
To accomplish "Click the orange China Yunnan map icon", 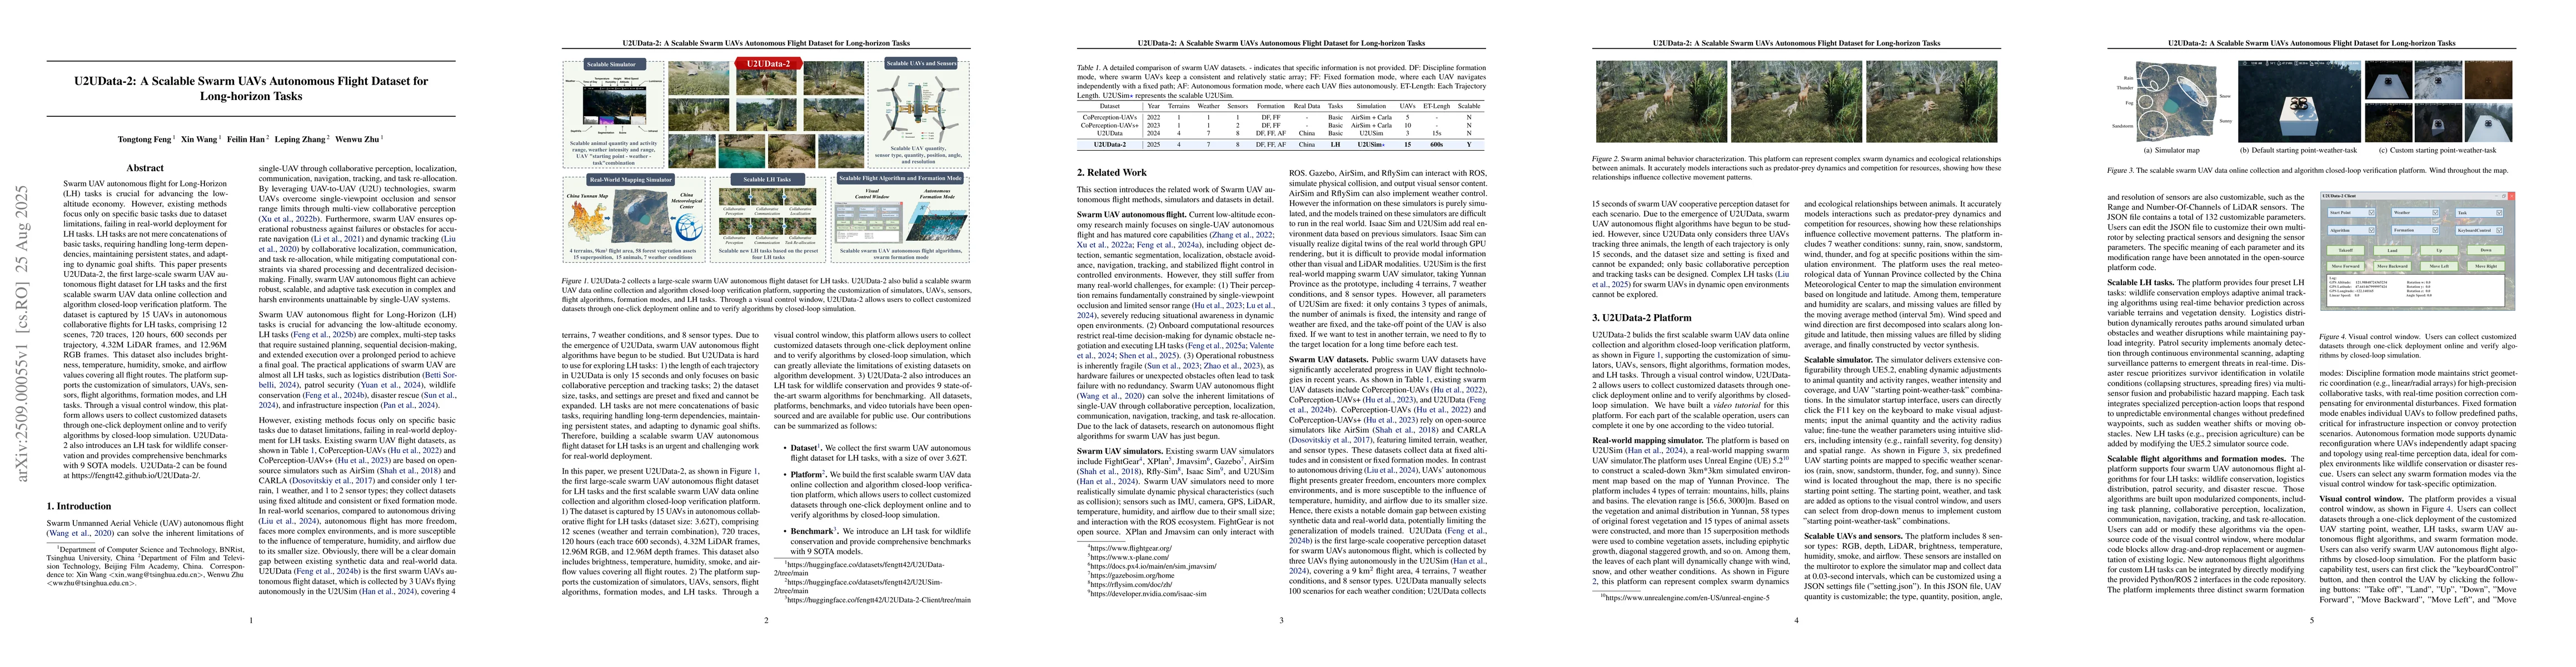I will pos(588,220).
